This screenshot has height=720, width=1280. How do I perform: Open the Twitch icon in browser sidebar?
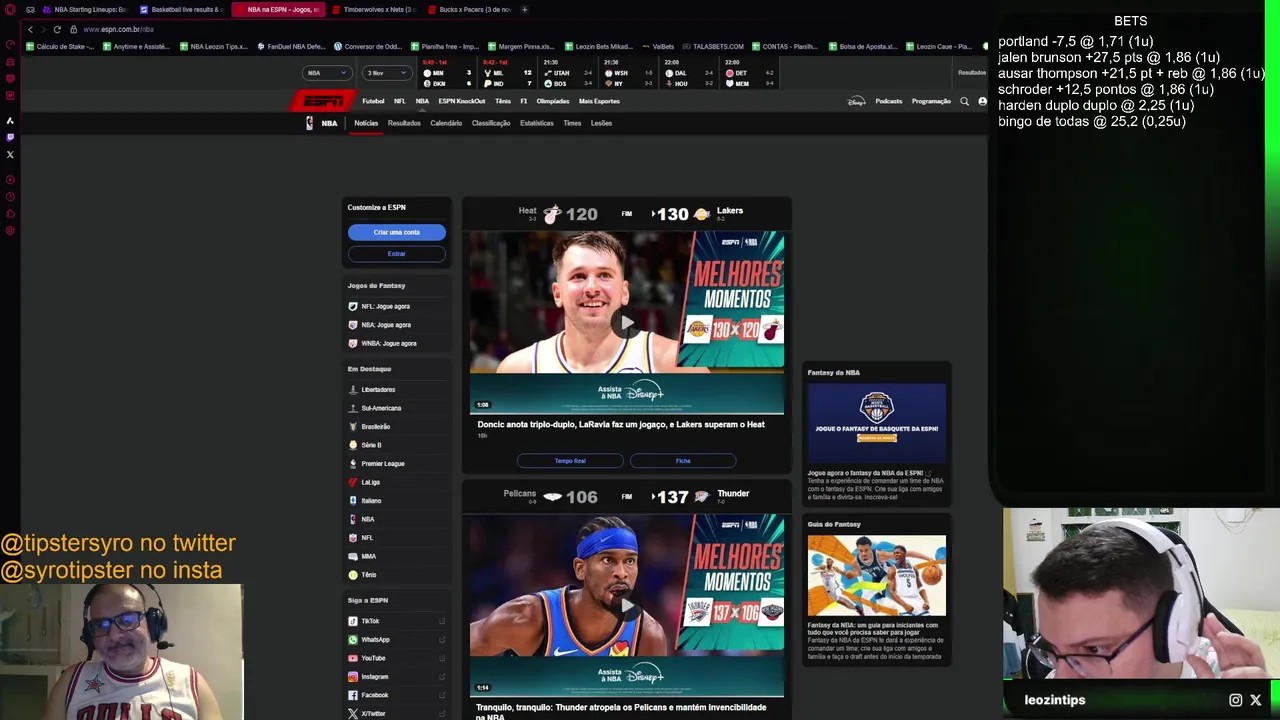[10, 137]
